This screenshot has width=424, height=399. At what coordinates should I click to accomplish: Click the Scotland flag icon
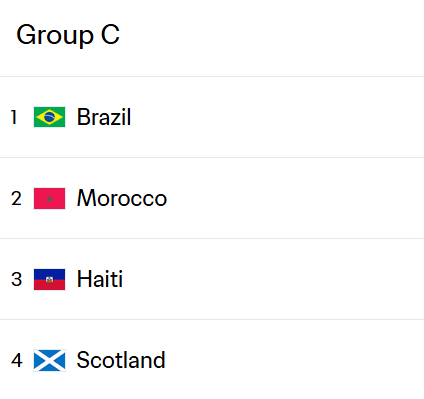point(49,360)
